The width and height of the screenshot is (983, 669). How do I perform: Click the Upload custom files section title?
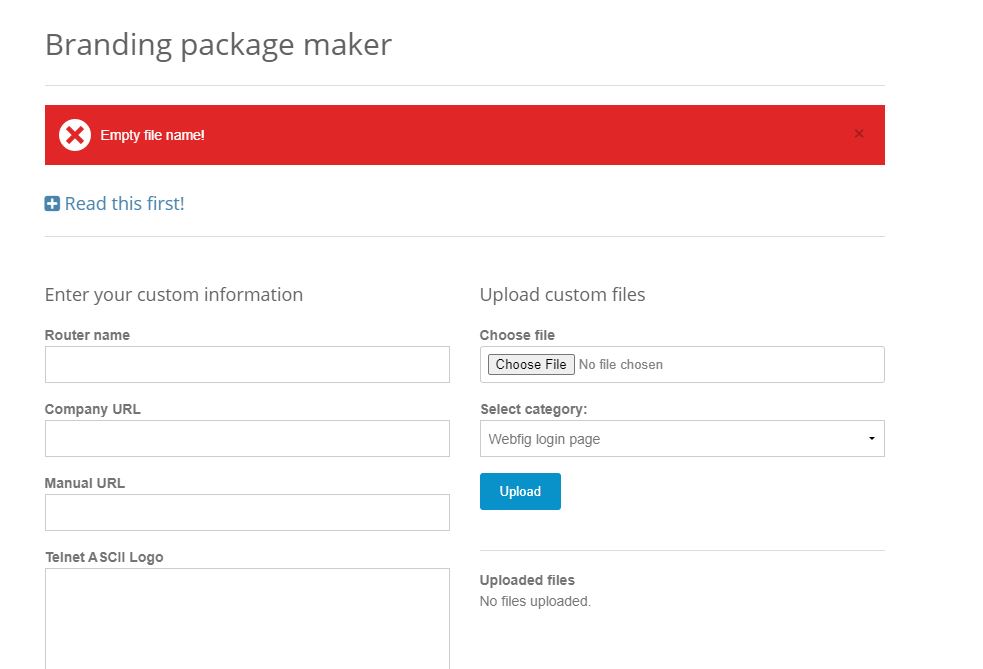[x=562, y=294]
